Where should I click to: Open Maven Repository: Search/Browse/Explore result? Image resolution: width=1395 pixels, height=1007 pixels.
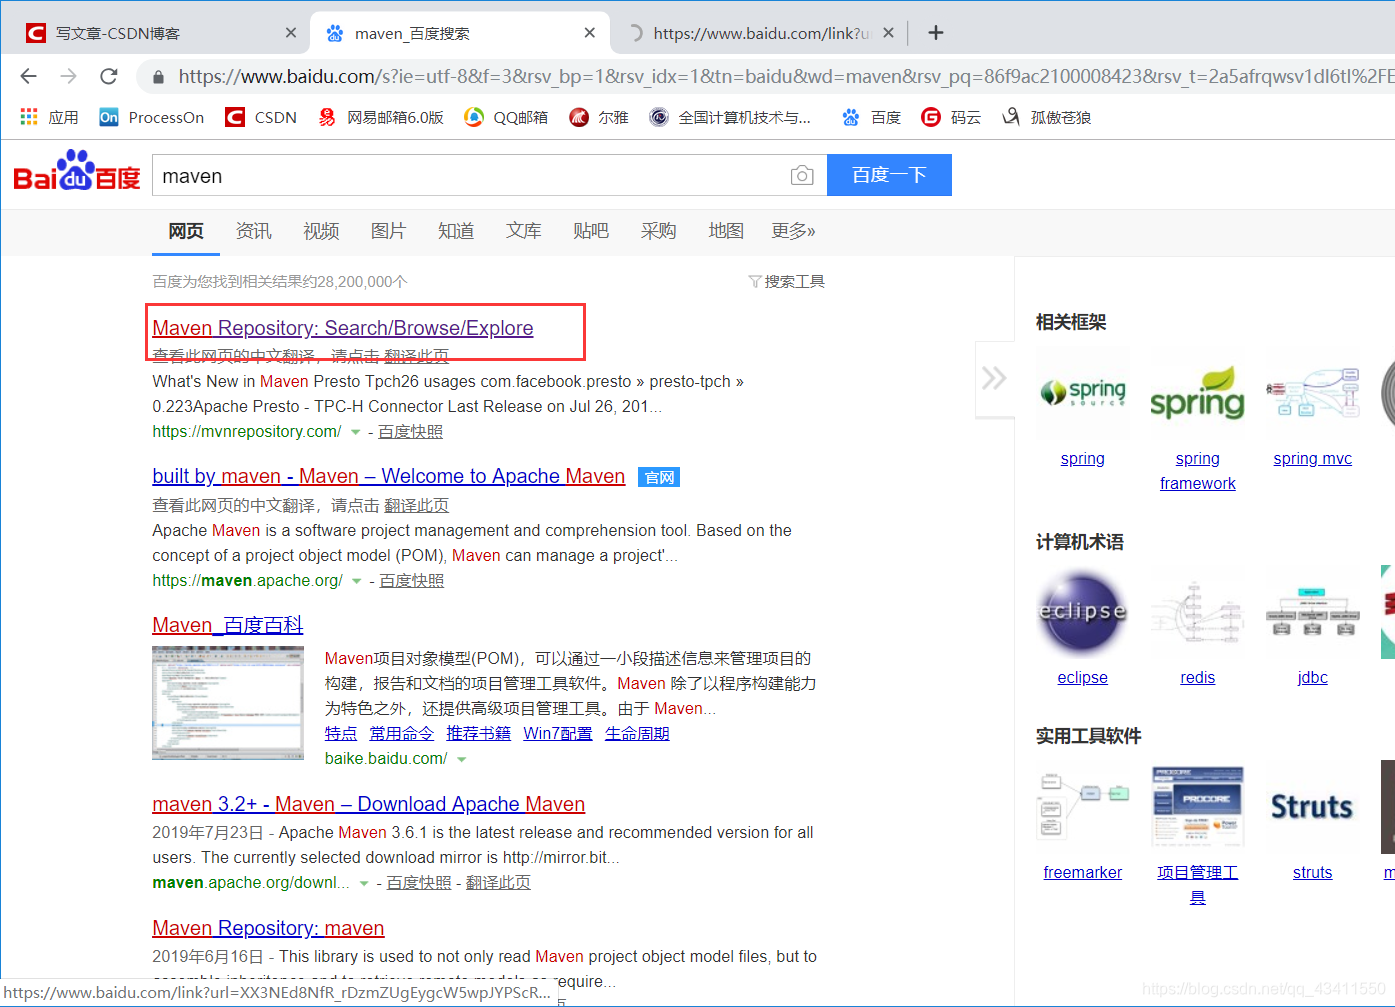[343, 328]
